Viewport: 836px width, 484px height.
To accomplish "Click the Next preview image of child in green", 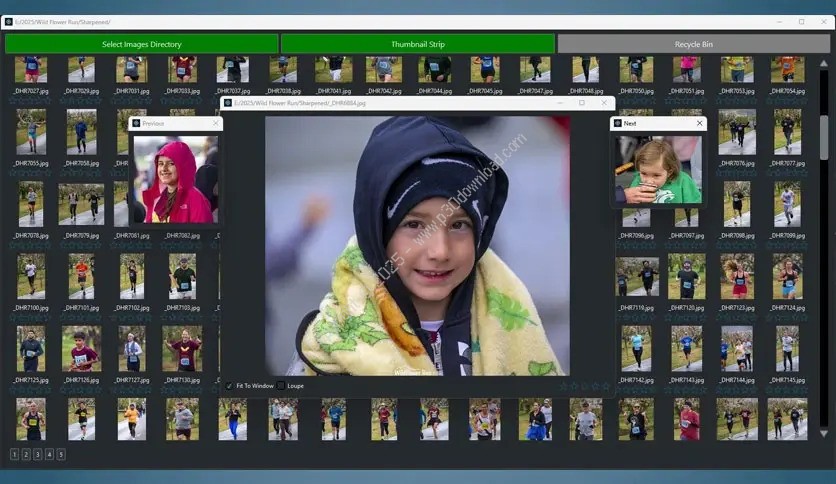I will tap(658, 170).
